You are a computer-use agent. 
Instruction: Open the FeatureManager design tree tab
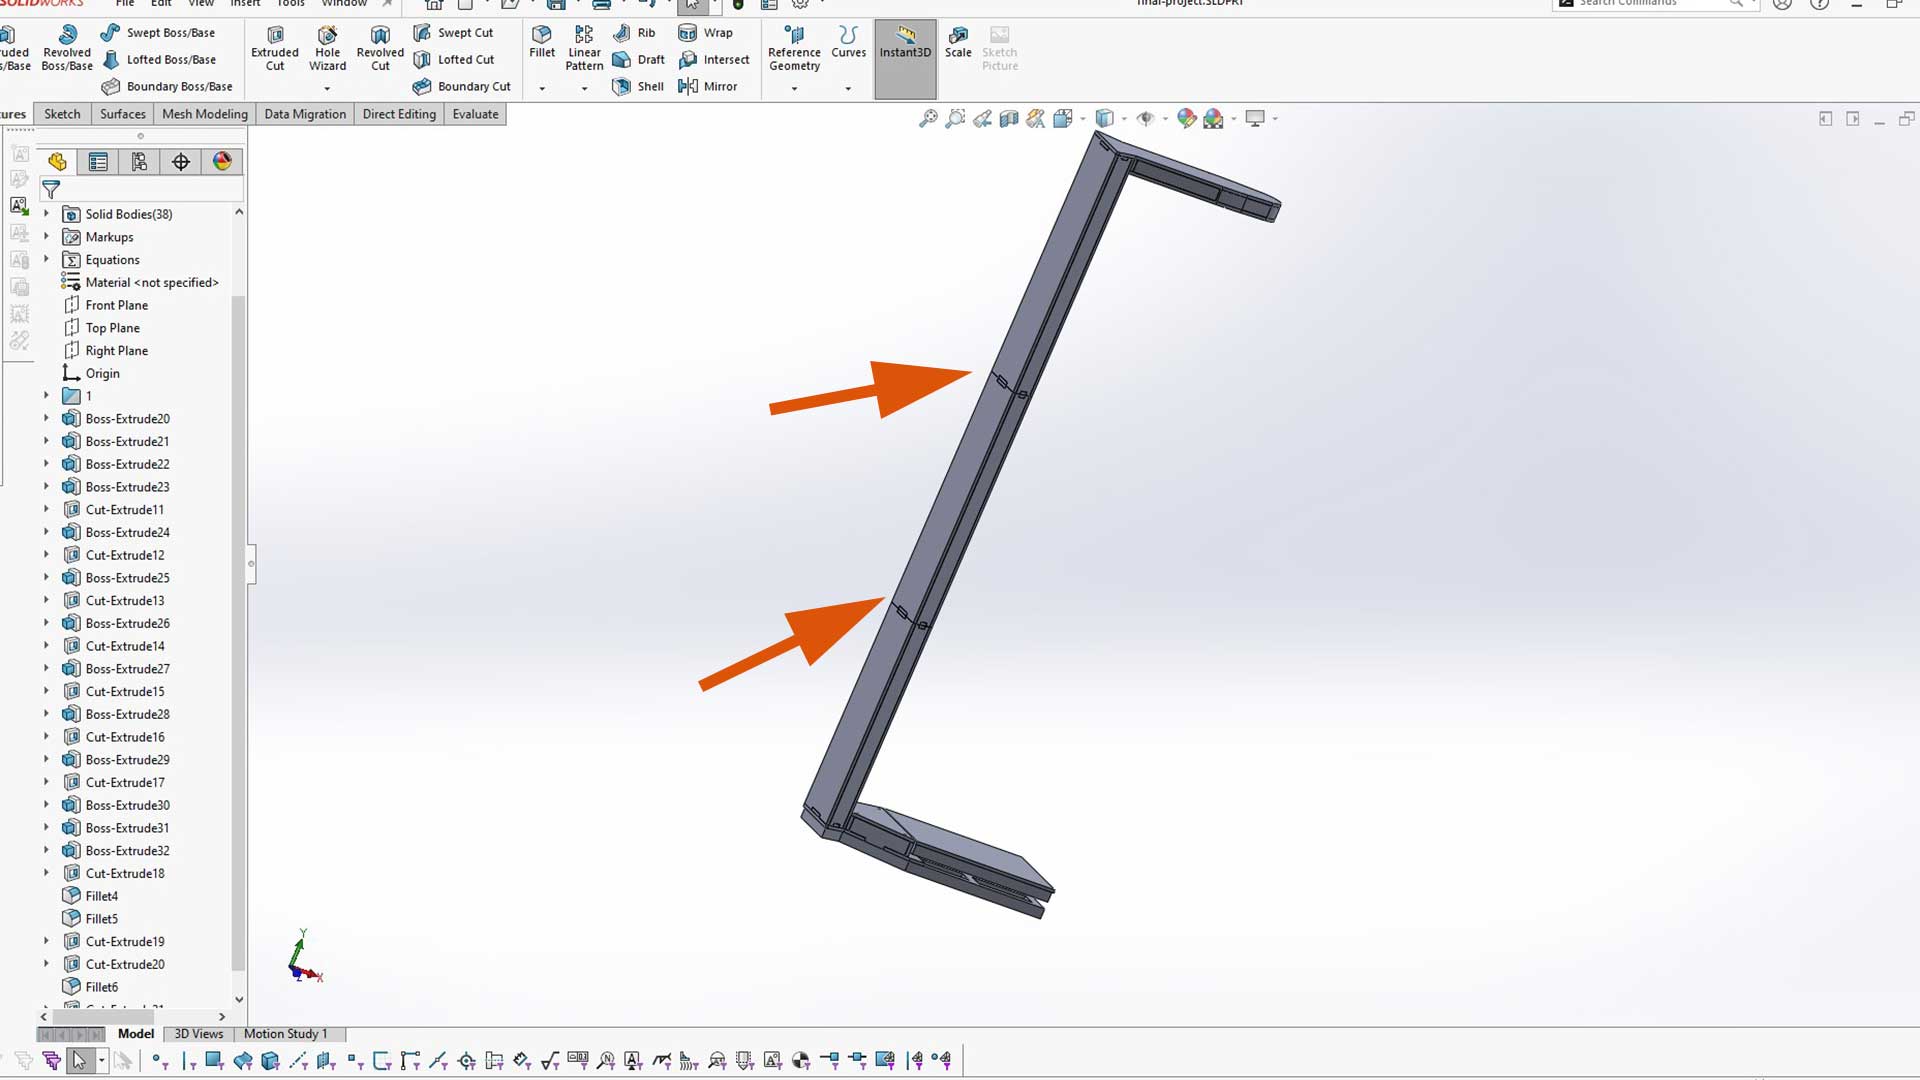tap(57, 162)
